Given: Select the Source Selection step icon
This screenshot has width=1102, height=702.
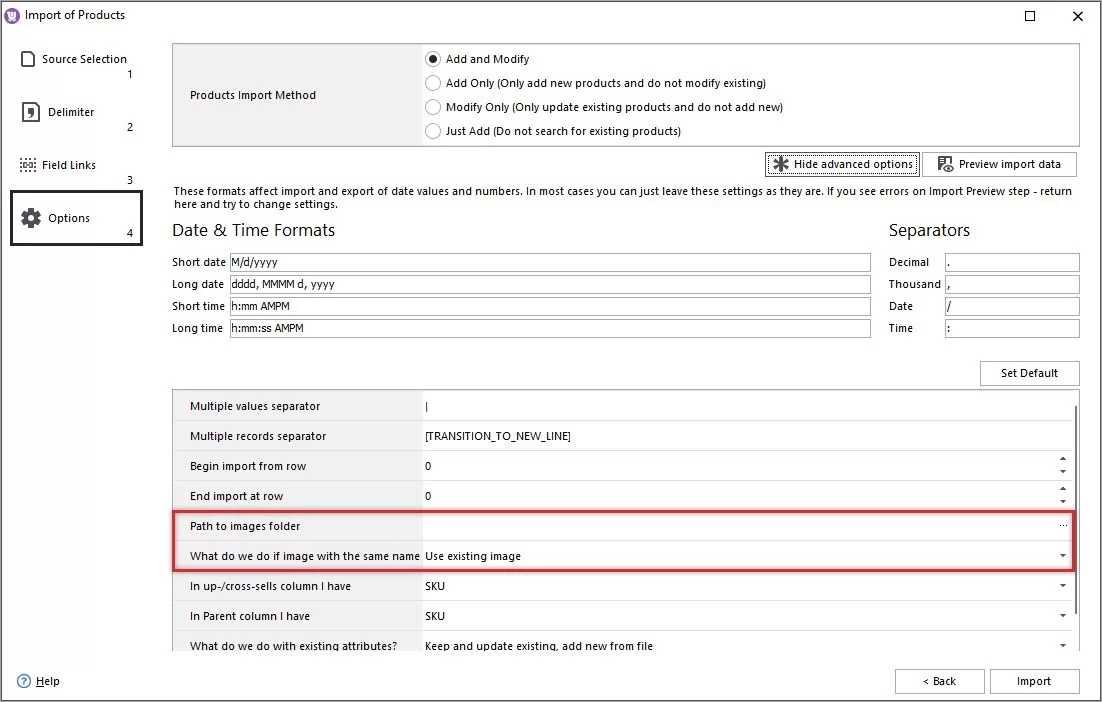Looking at the screenshot, I should click(x=27, y=58).
